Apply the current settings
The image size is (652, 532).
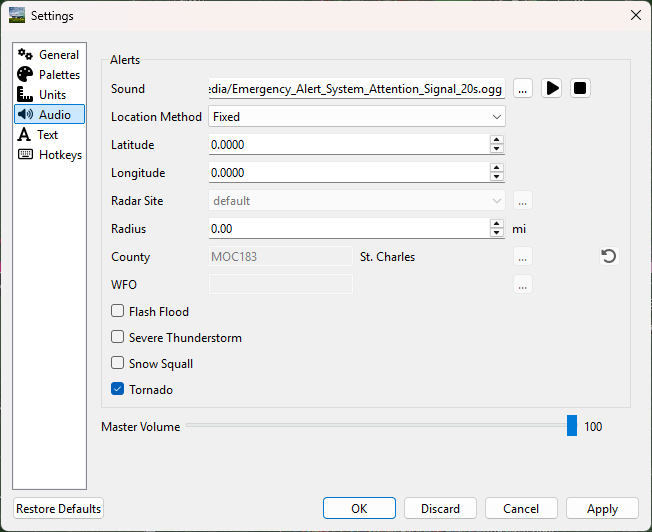(x=602, y=508)
